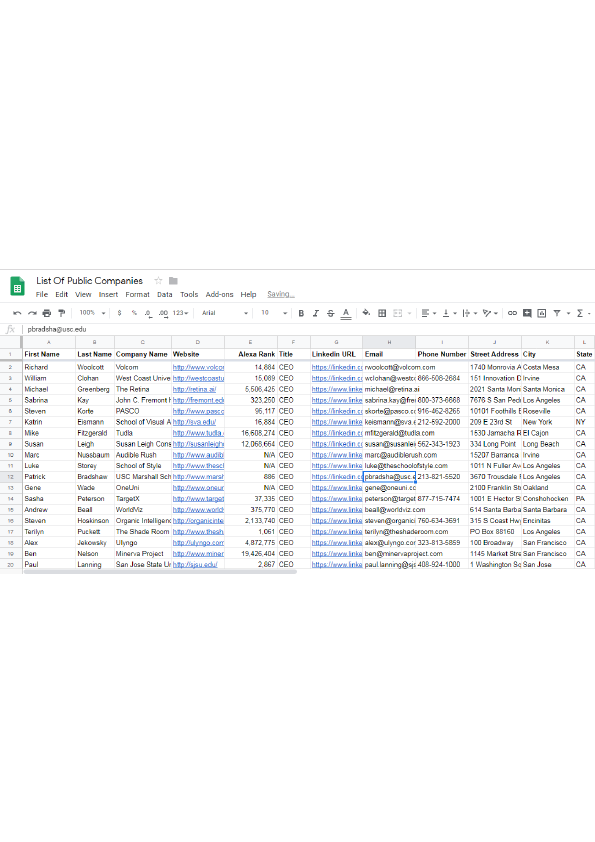Open the font size 10 dropdown

274,313
